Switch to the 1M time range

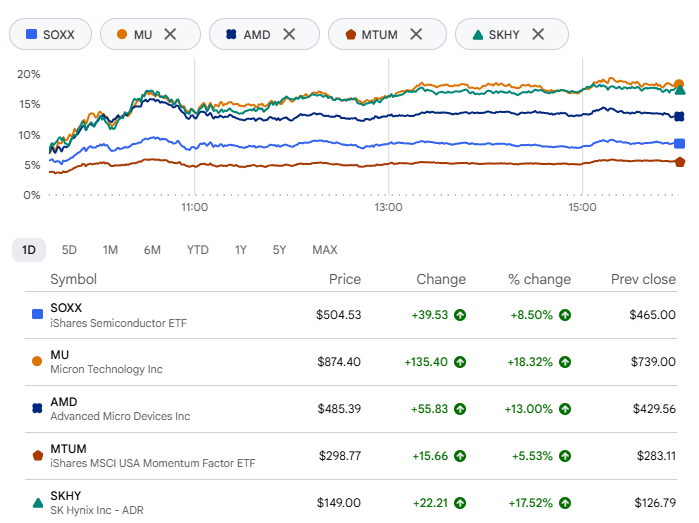click(x=110, y=250)
